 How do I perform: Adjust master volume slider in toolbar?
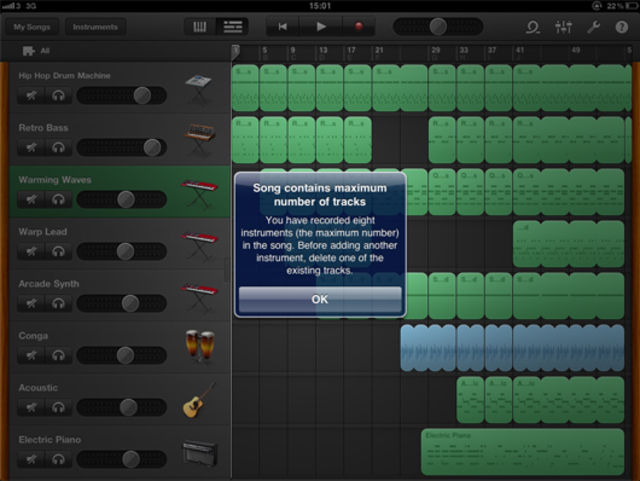pyautogui.click(x=438, y=27)
